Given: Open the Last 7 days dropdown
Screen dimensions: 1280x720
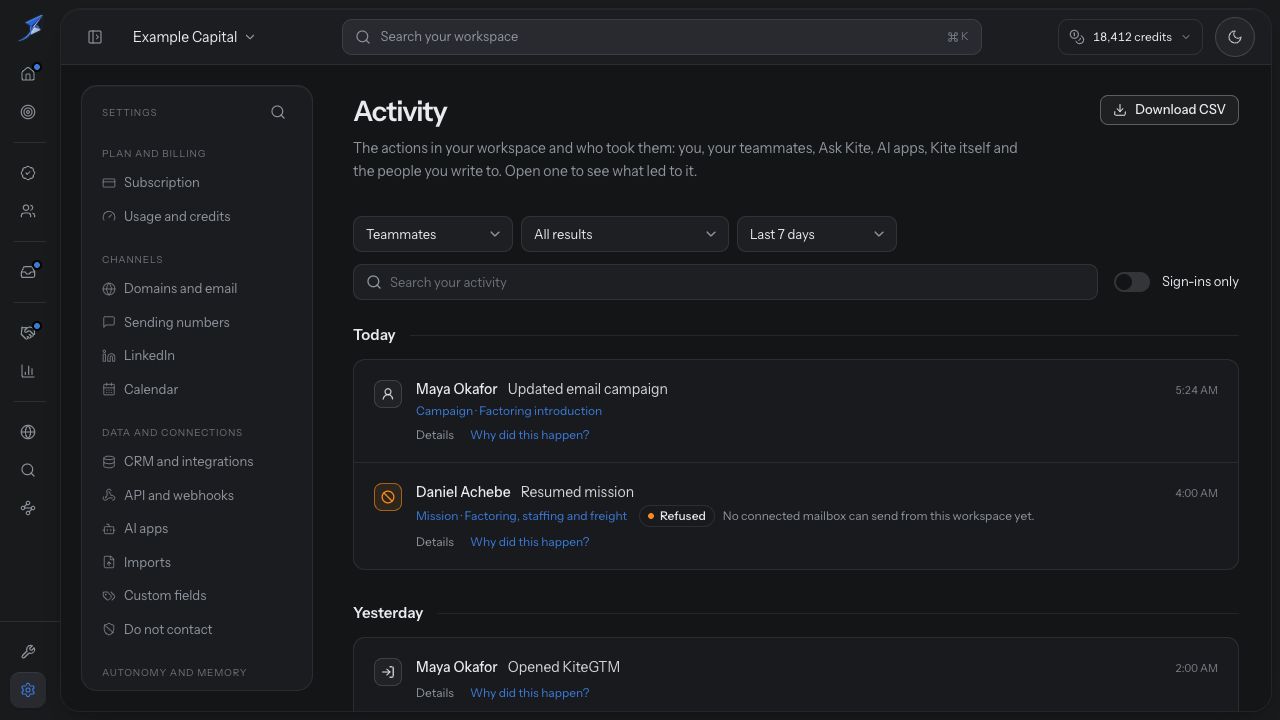Looking at the screenshot, I should (x=817, y=234).
